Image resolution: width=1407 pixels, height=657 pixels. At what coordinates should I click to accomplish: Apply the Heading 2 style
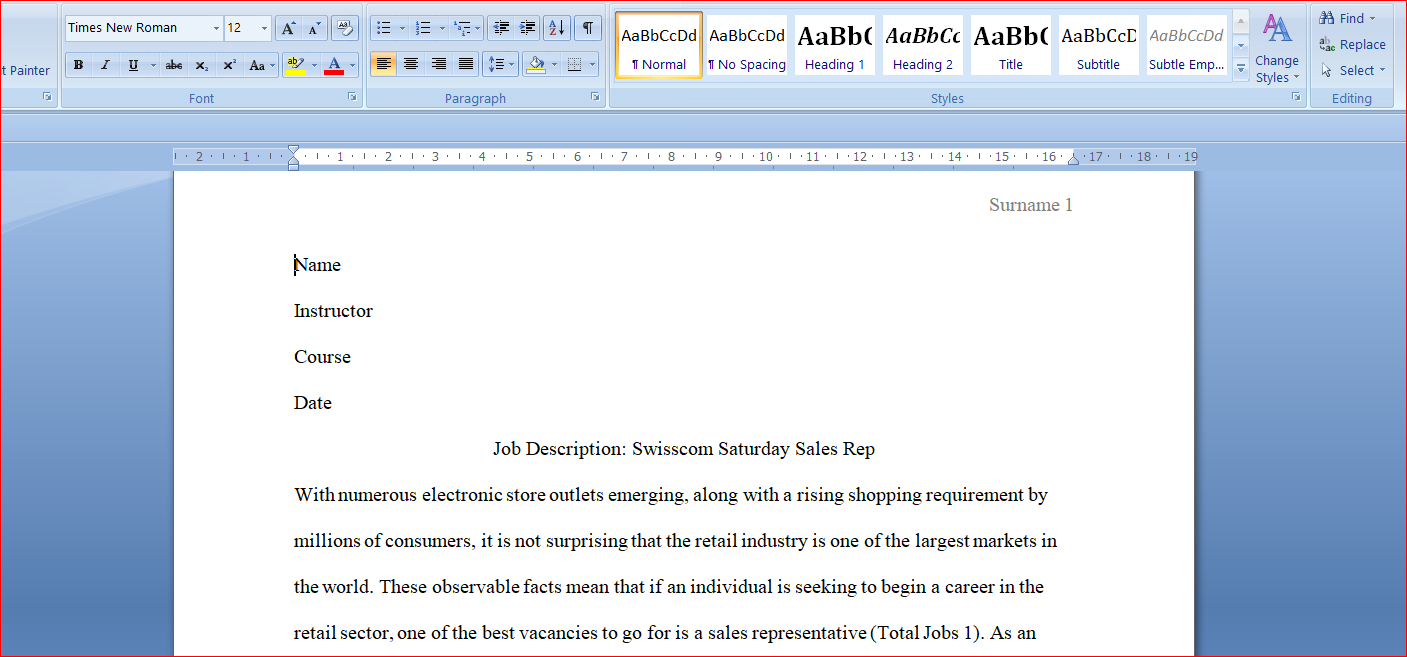pyautogui.click(x=923, y=44)
